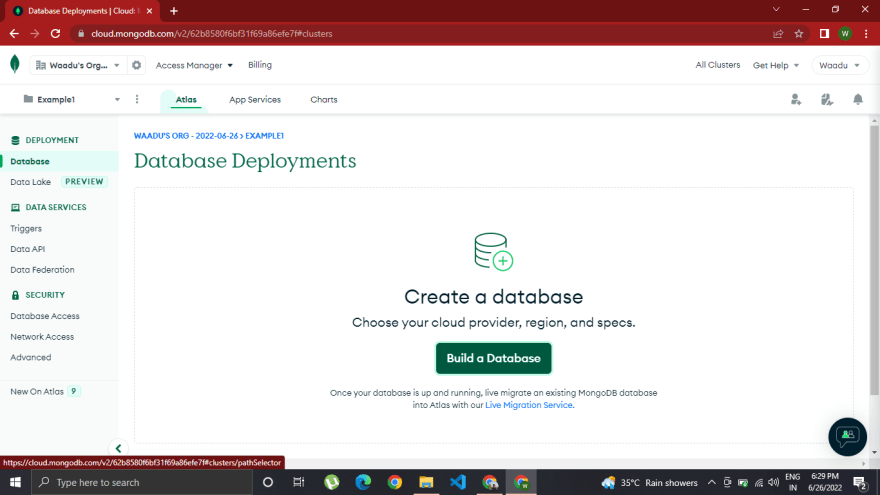This screenshot has width=880, height=495.
Task: Open Windows notification center
Action: (860, 482)
